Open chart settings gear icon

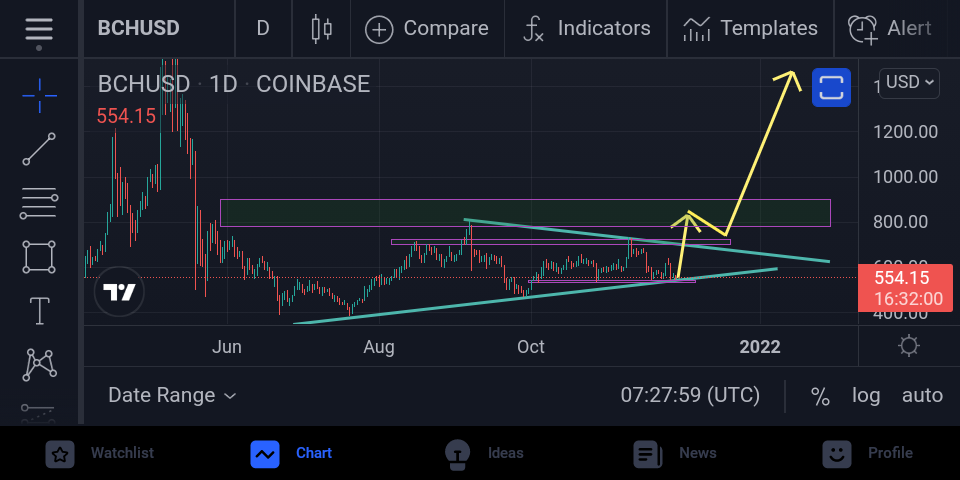(909, 346)
